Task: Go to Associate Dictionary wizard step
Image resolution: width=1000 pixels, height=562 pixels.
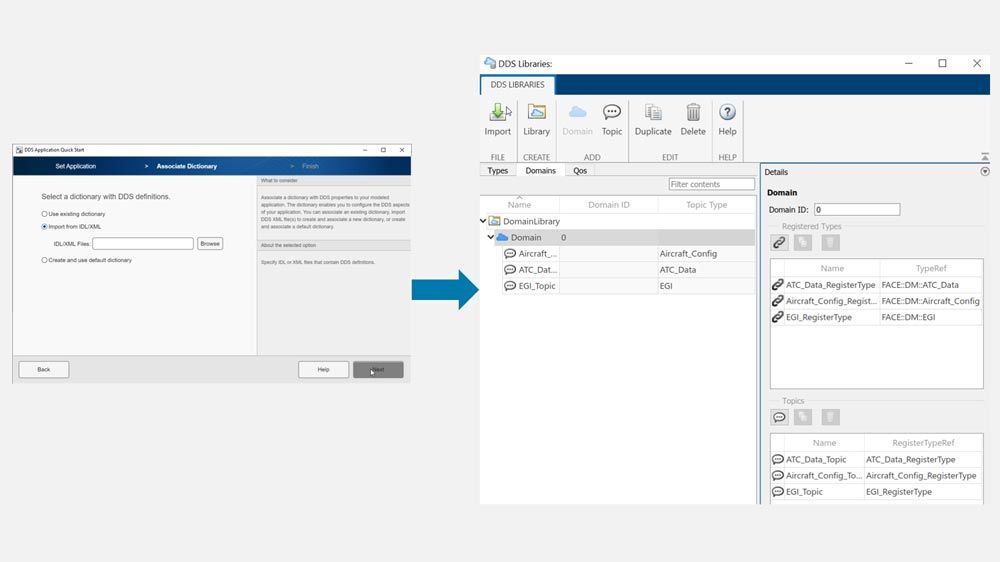Action: (187, 166)
